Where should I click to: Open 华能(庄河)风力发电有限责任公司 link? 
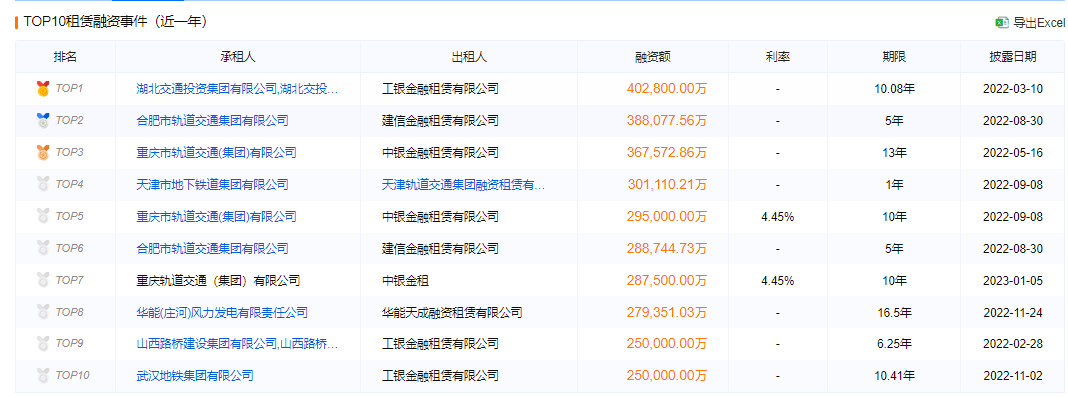click(x=221, y=313)
